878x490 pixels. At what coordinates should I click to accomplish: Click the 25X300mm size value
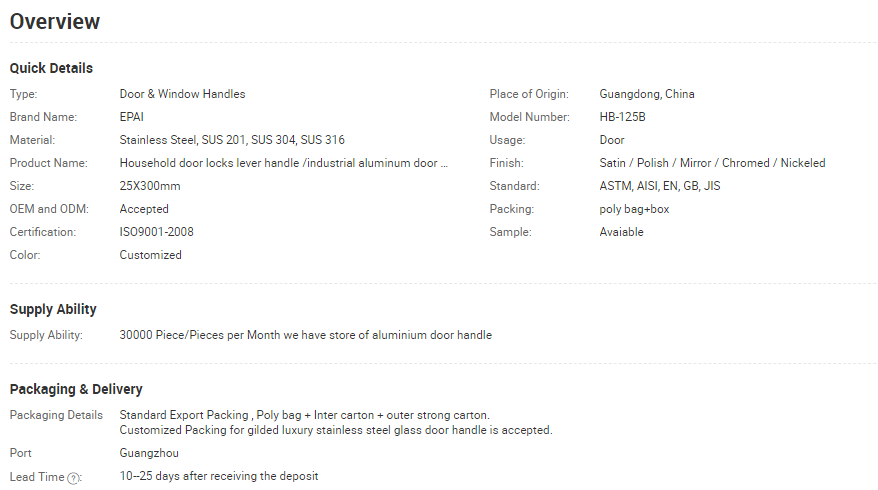pyautogui.click(x=150, y=186)
